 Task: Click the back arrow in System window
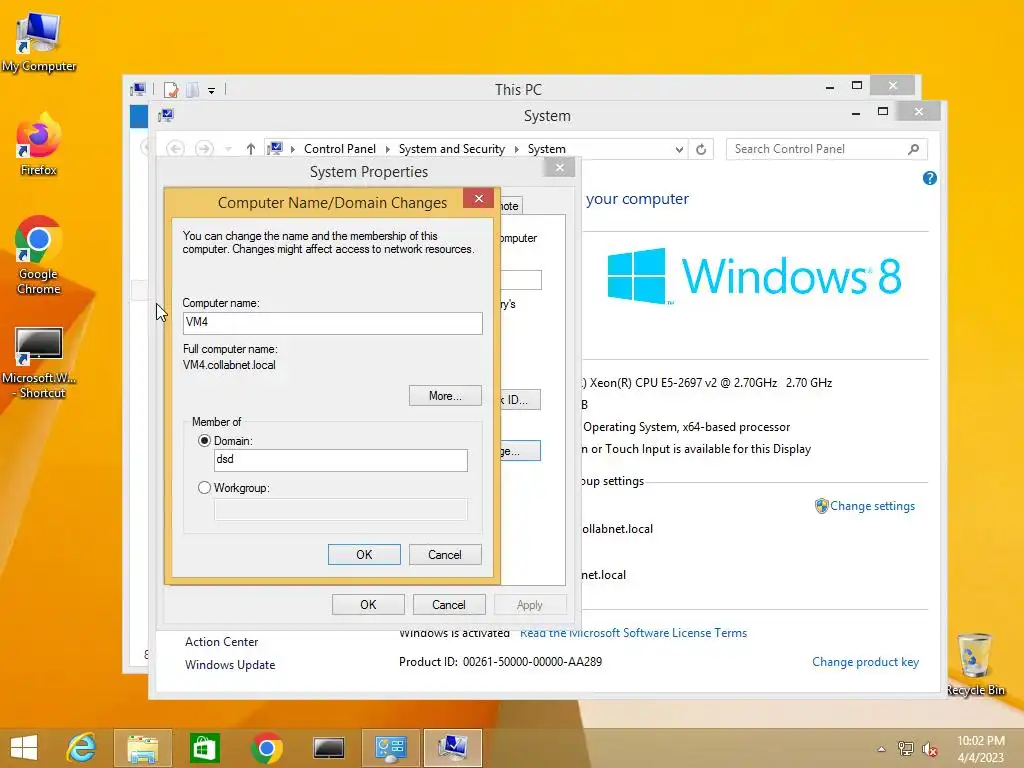[175, 149]
